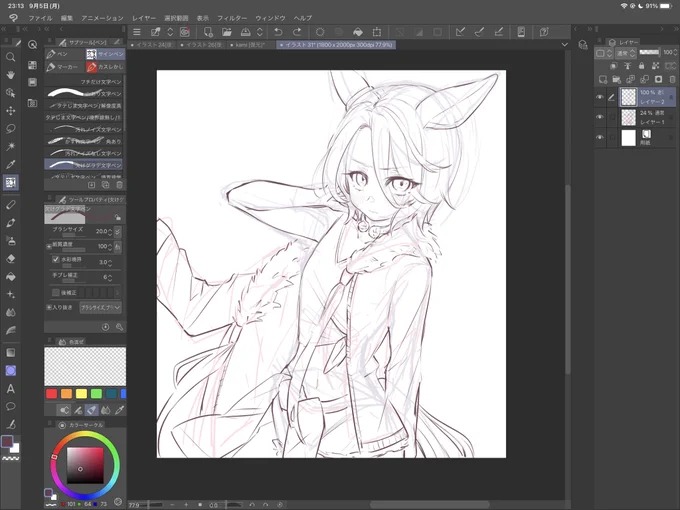Toggle the 水彩境界 checkbox

[56, 259]
